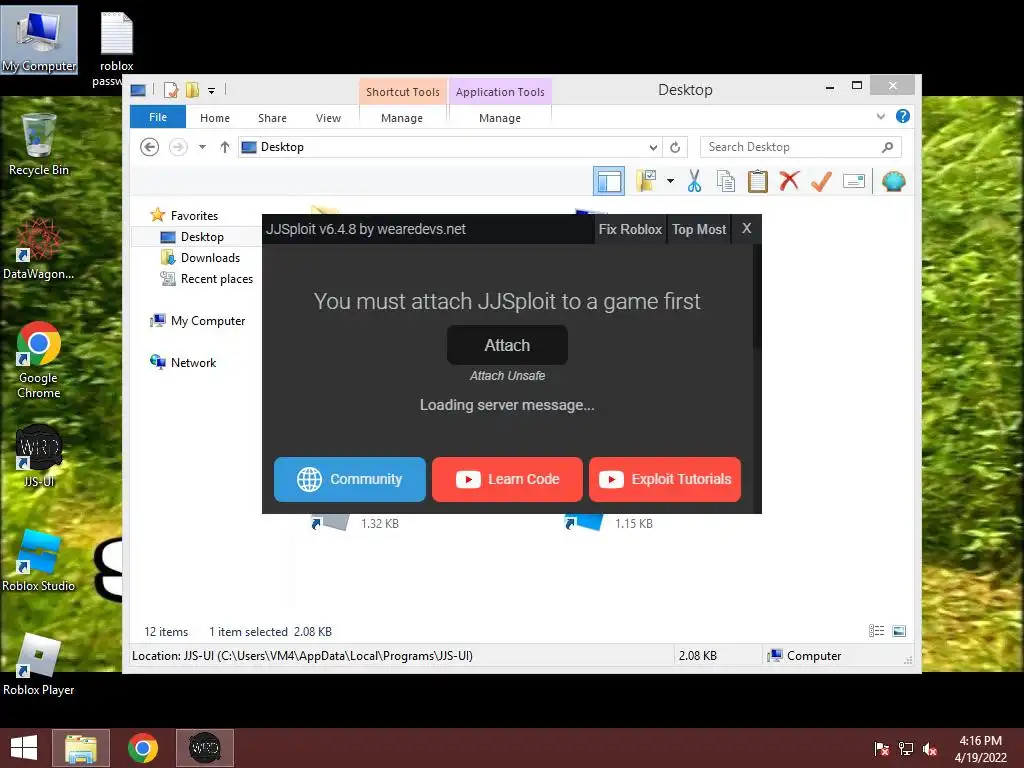Image resolution: width=1024 pixels, height=768 pixels.
Task: Switch to large icons view in status bar
Action: pyautogui.click(x=899, y=631)
